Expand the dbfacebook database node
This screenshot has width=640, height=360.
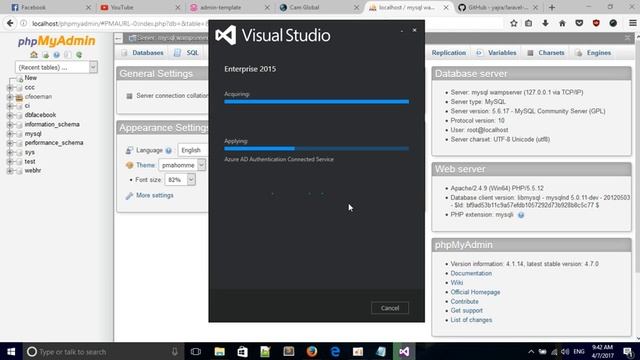pos(9,115)
